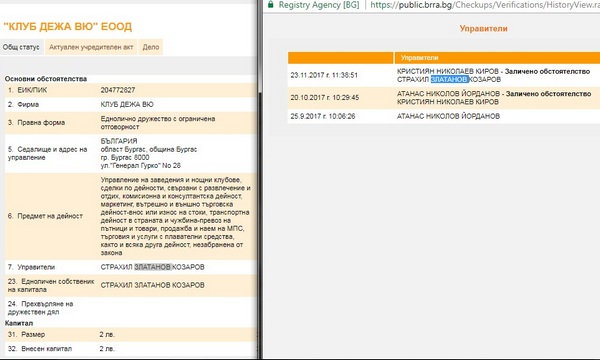Image resolution: width=600 pixels, height=360 pixels.
Task: Open the Общ статус tab
Action: tap(21, 47)
